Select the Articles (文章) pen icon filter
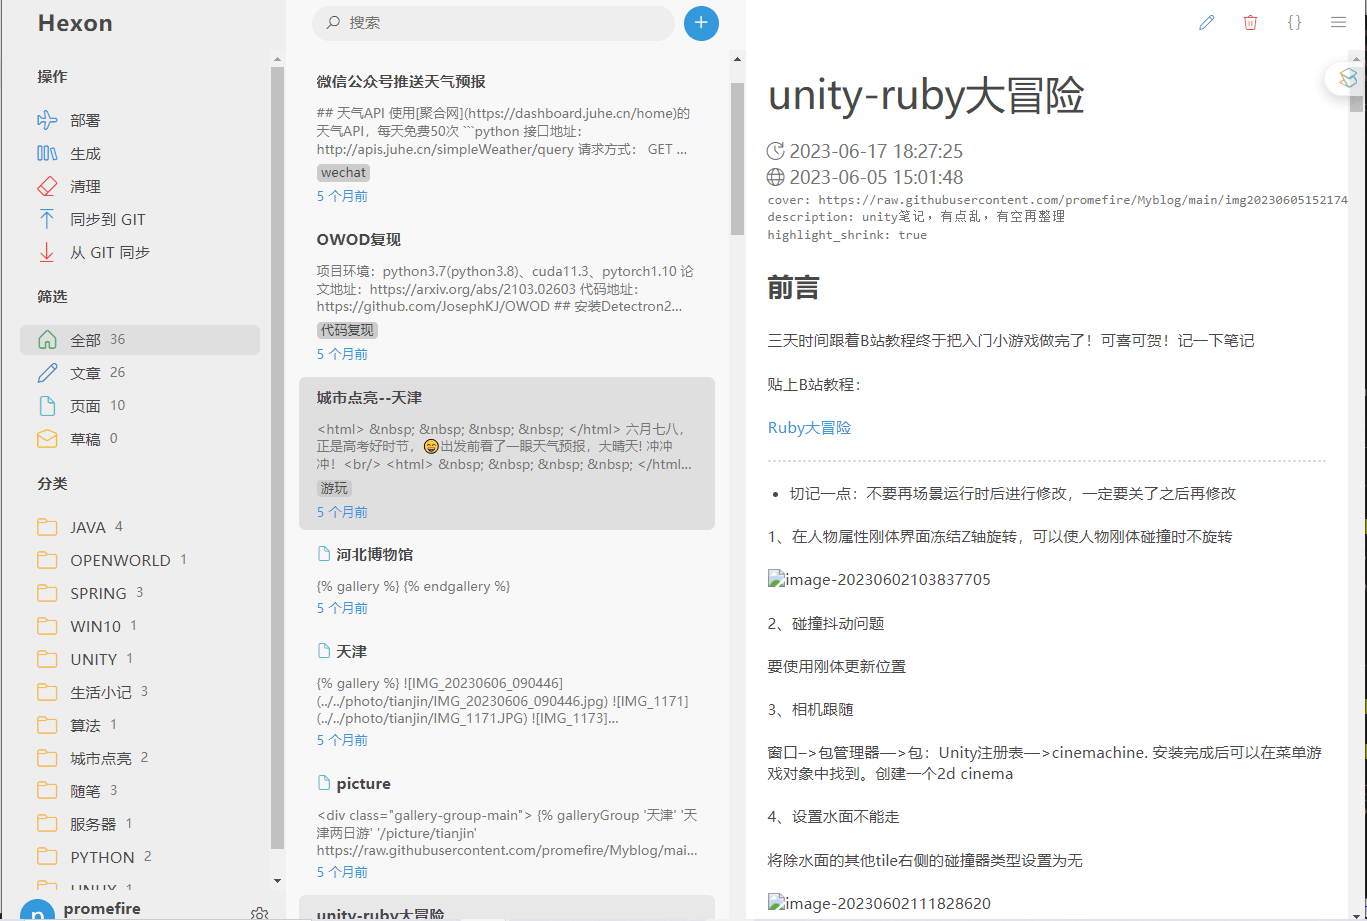 [47, 372]
